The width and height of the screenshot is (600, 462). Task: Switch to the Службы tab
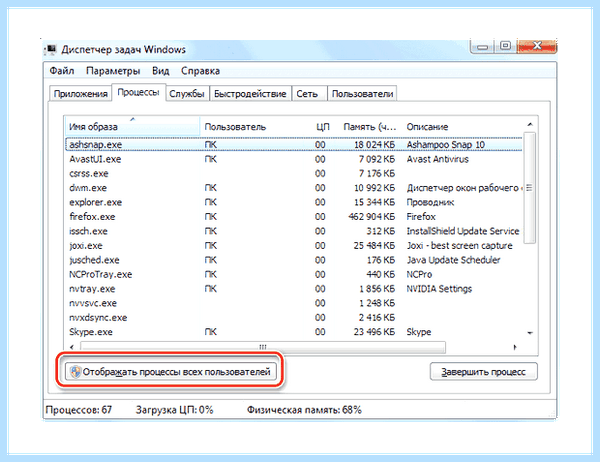pos(187,94)
